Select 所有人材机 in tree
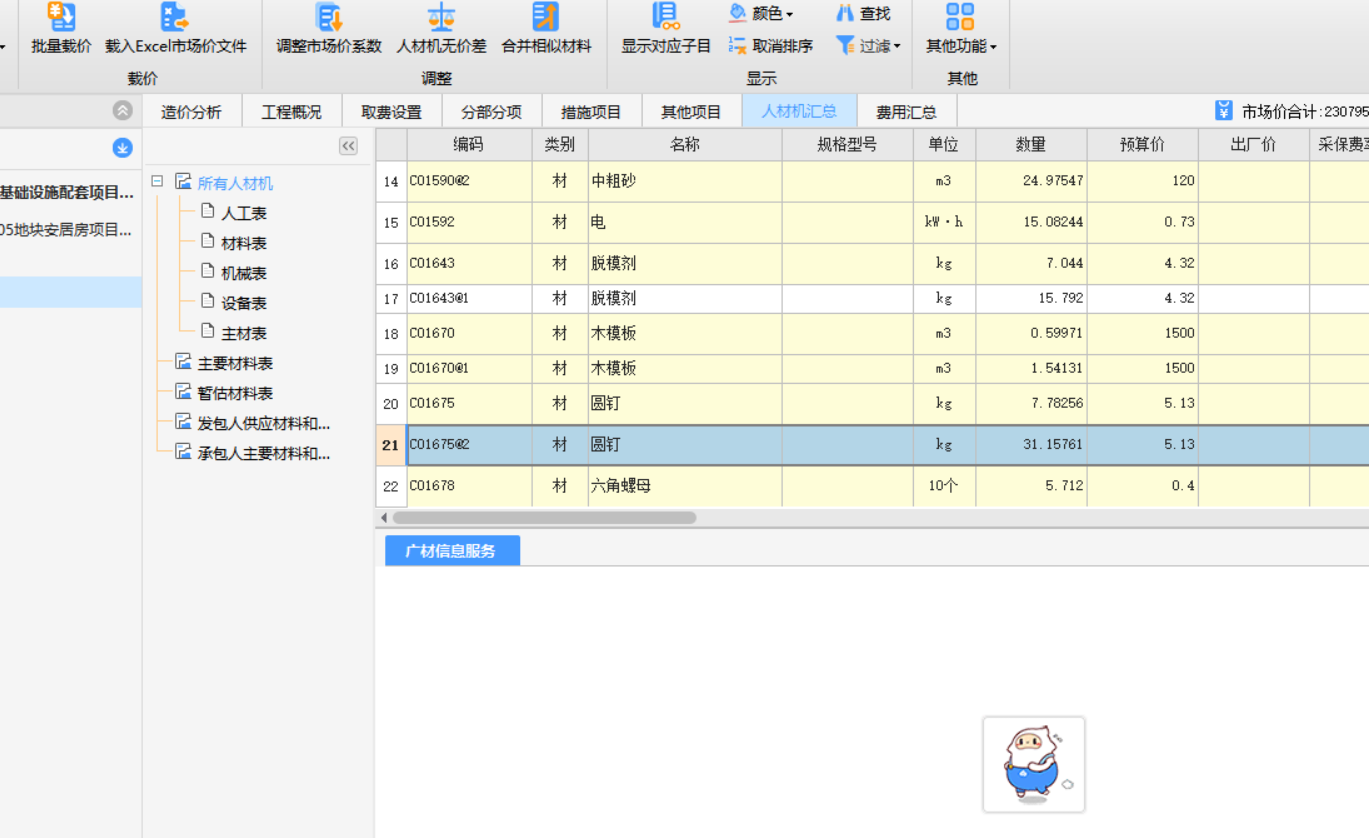The image size is (1369, 838). [235, 183]
